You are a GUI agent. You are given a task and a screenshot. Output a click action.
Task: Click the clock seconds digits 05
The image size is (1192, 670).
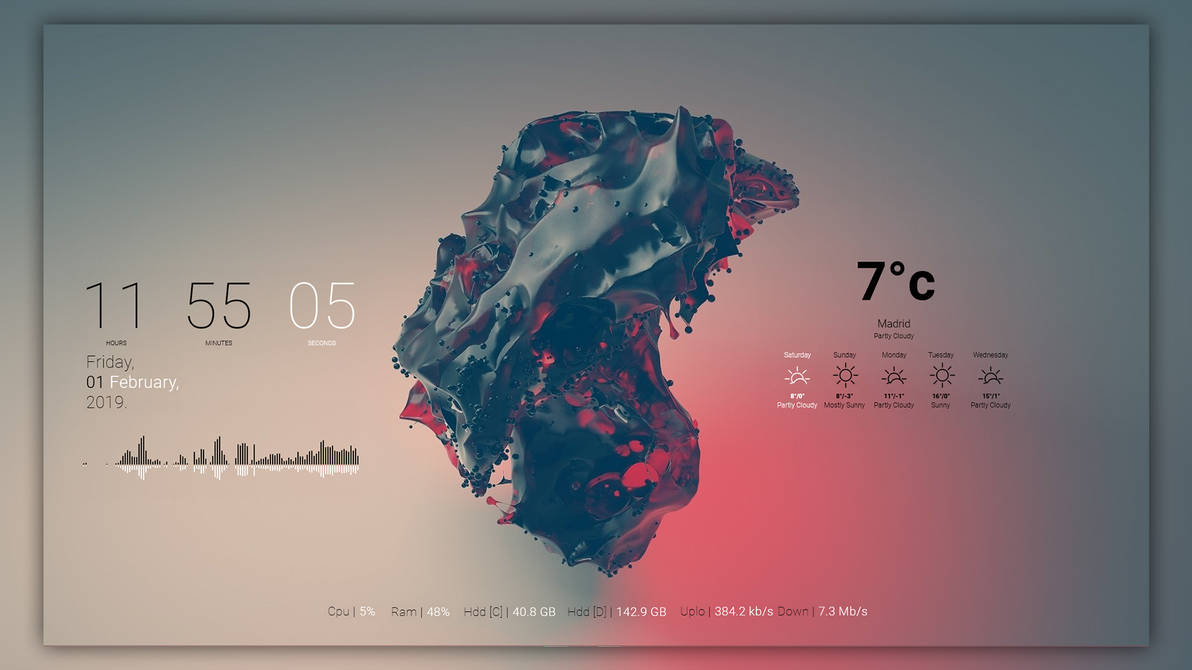[322, 306]
